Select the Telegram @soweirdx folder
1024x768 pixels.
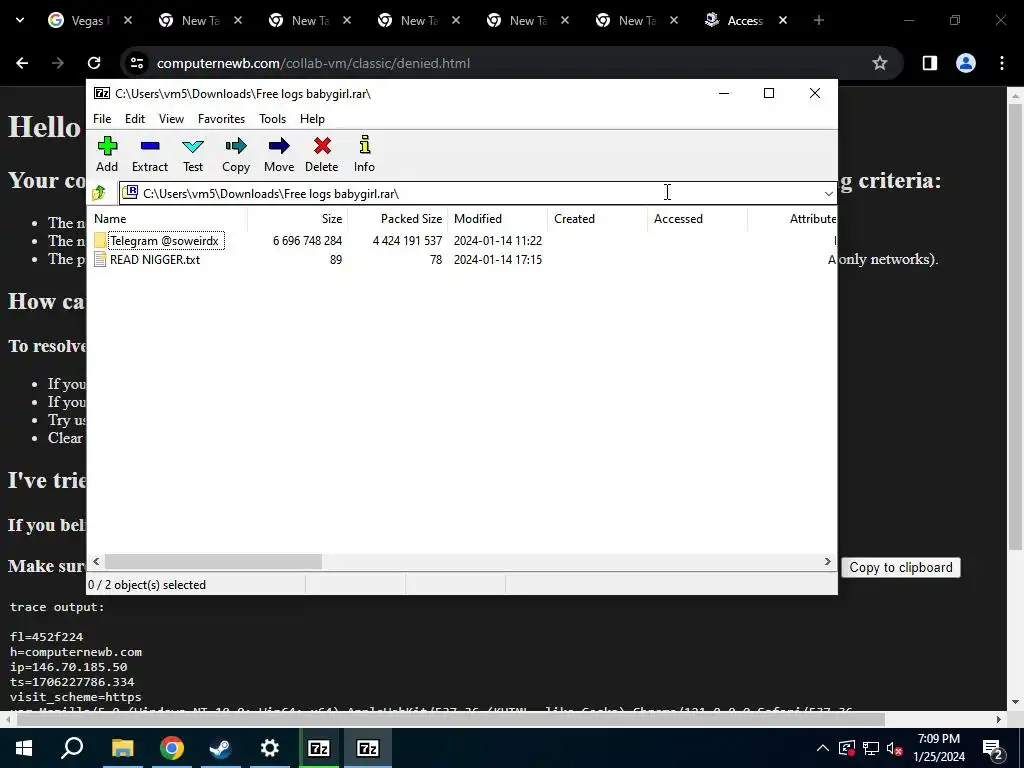pos(165,241)
